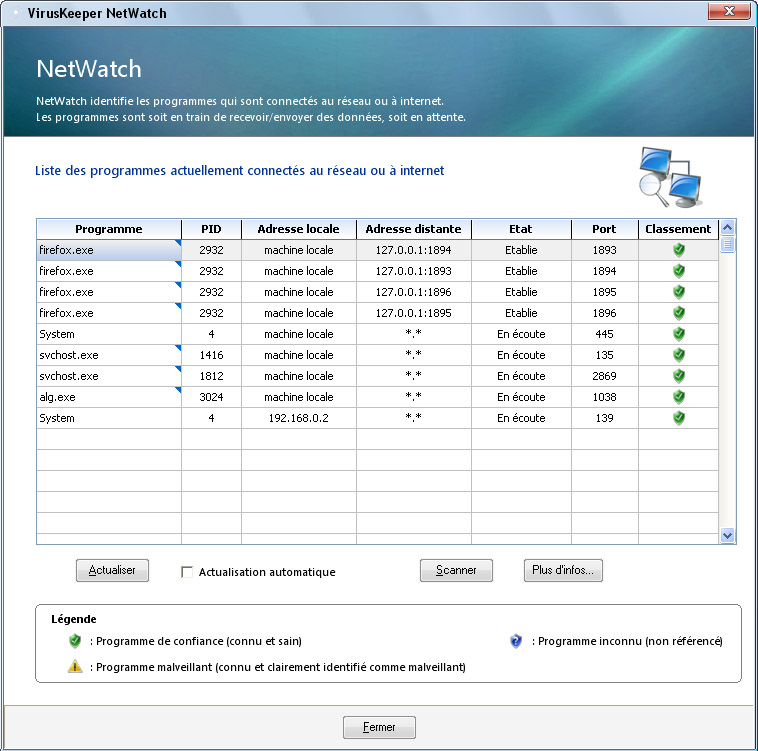Sort by Etat column header
This screenshot has height=751, width=758.
pyautogui.click(x=521, y=229)
